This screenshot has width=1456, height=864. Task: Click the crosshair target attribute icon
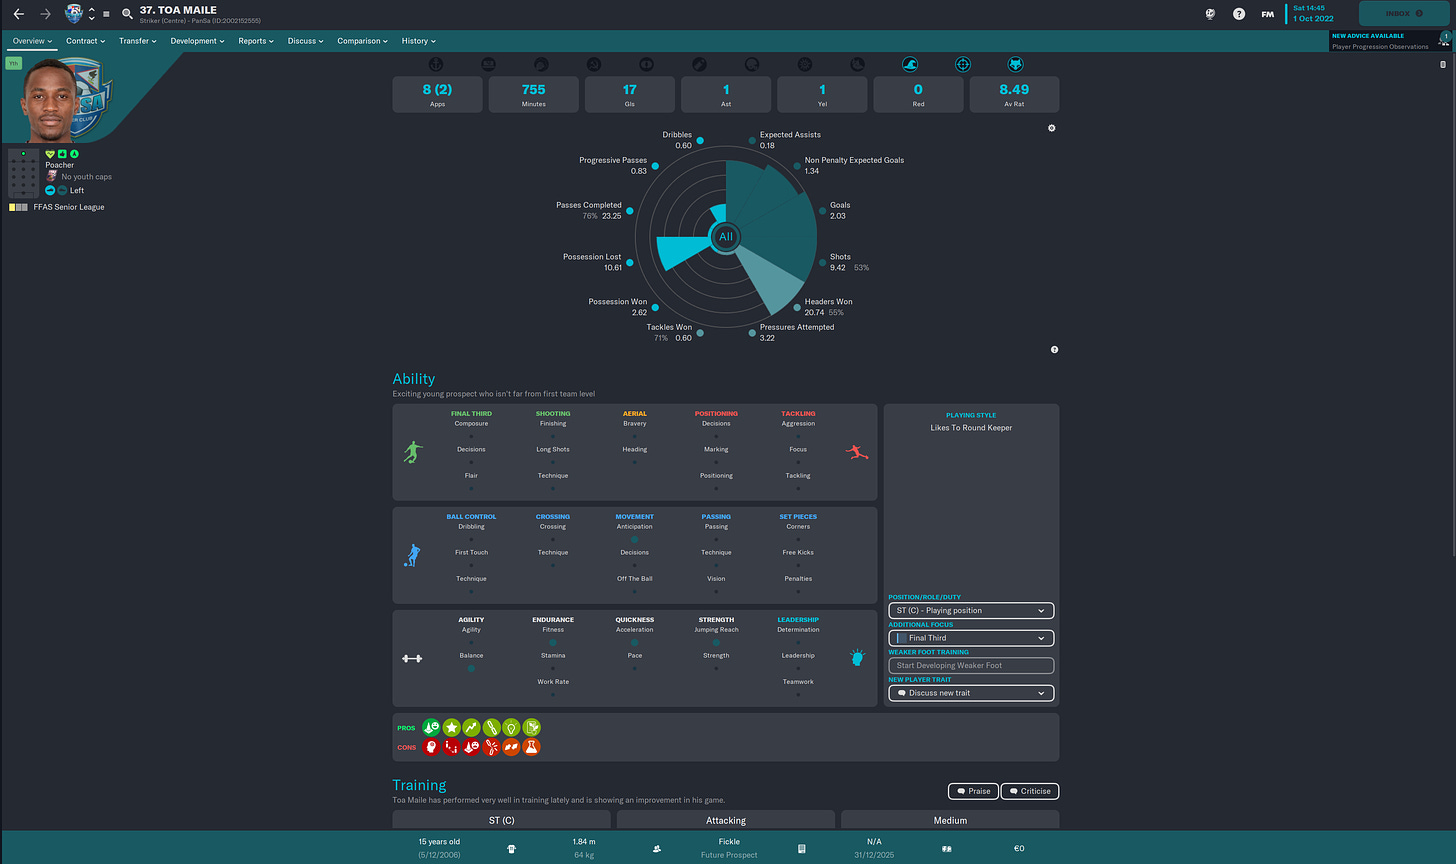click(x=963, y=64)
